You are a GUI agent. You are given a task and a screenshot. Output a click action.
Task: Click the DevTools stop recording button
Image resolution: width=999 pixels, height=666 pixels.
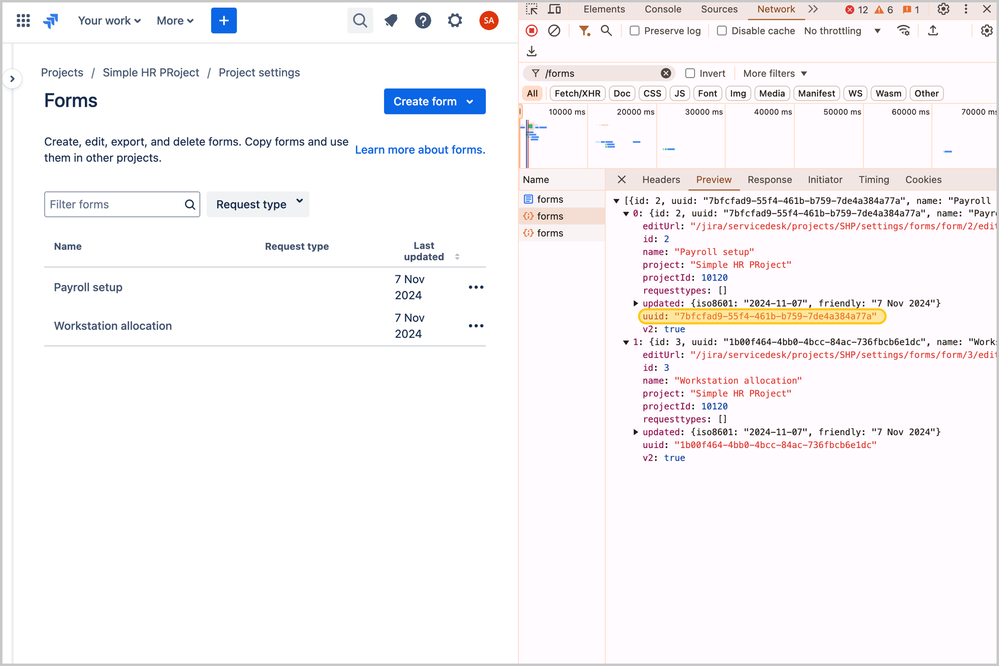532,31
